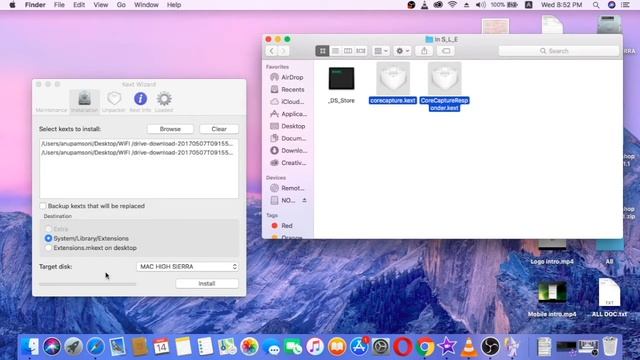Open the Help menu

click(x=174, y=5)
